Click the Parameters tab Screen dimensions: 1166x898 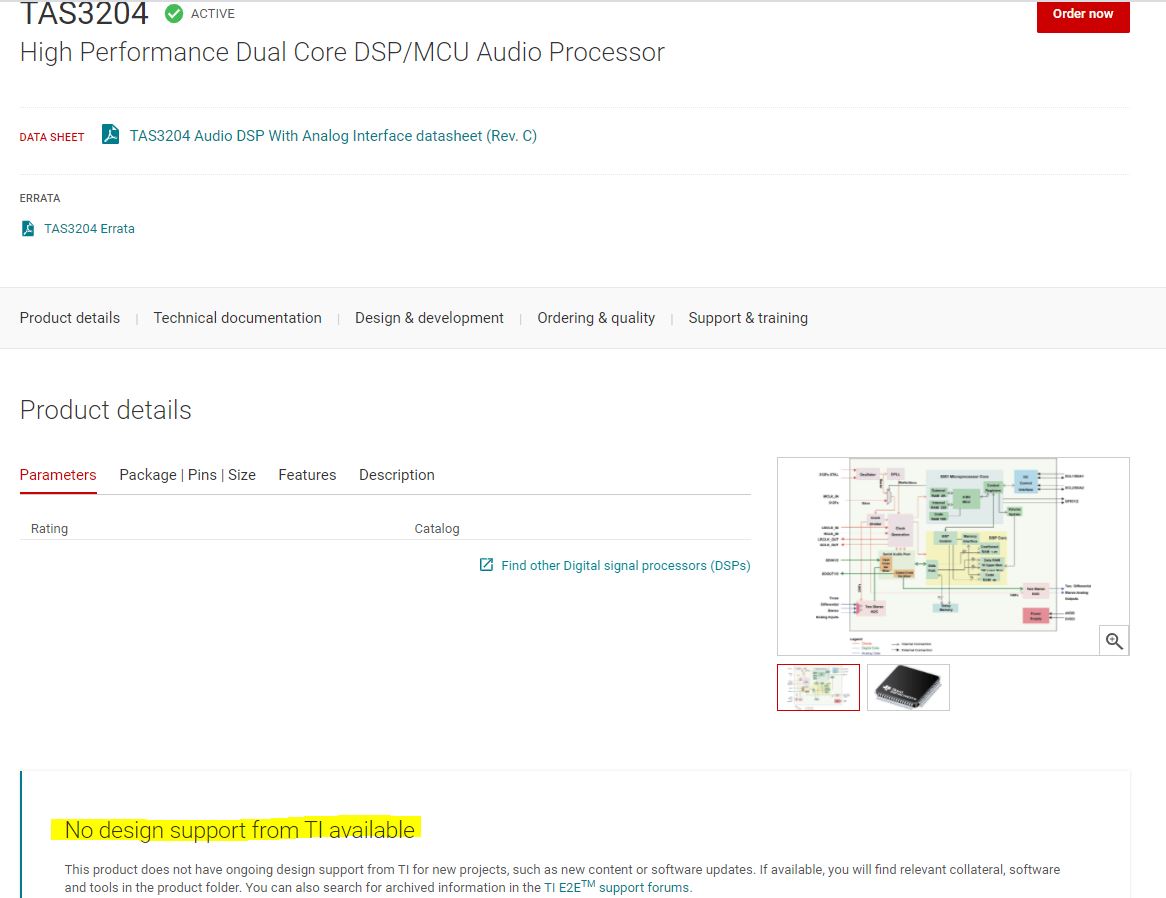pos(57,474)
